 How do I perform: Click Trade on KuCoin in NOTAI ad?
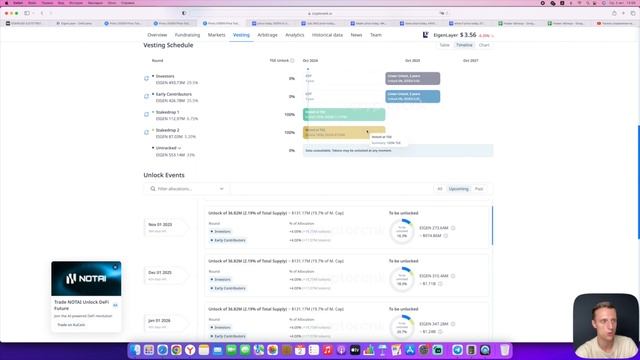pyautogui.click(x=71, y=325)
